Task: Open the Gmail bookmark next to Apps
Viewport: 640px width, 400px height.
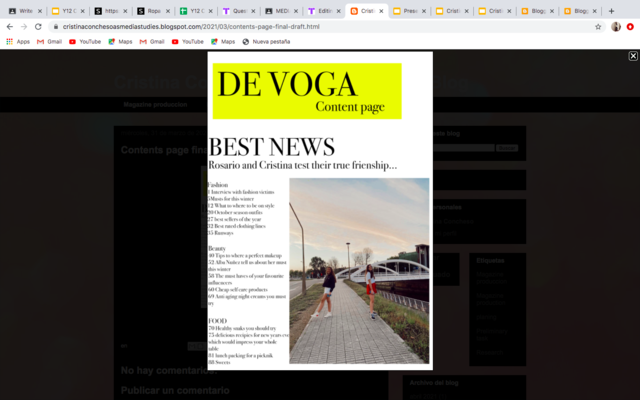Action: pos(49,42)
